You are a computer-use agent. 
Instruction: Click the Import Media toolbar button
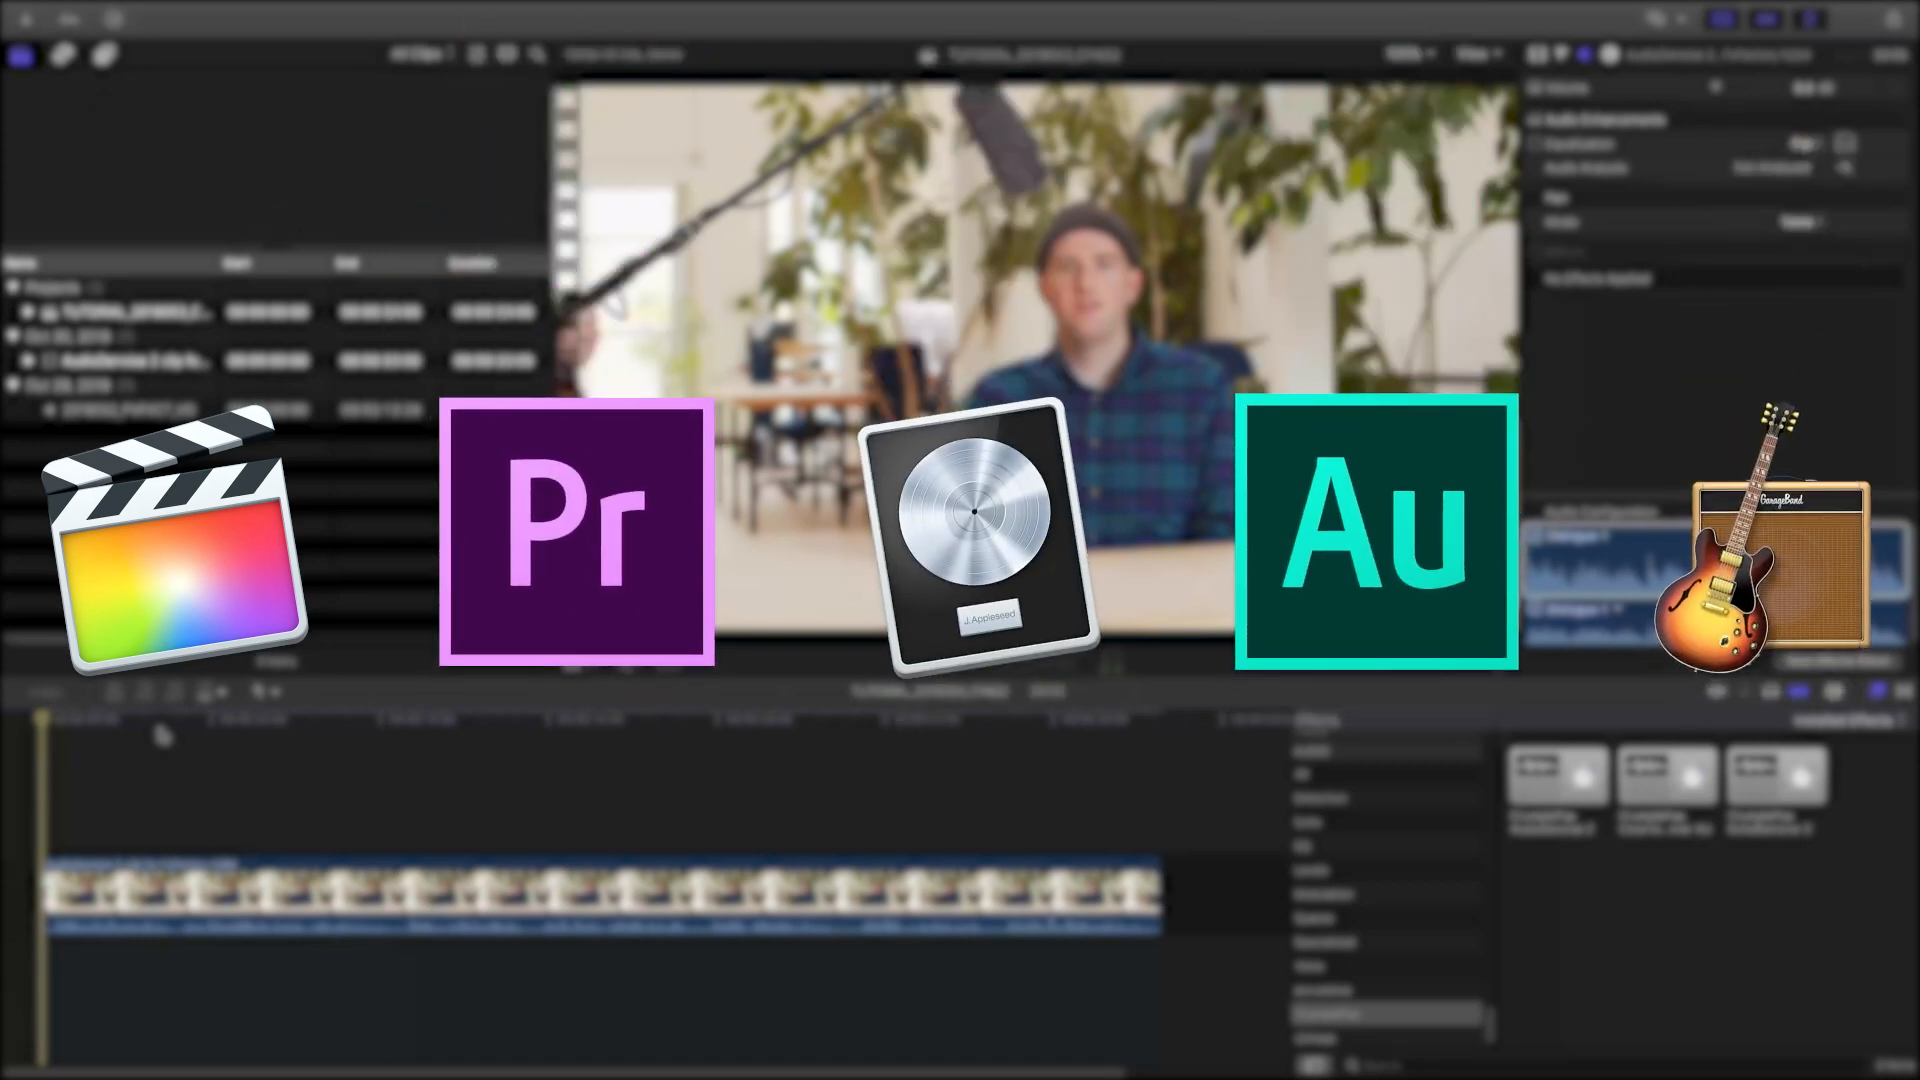[x=25, y=19]
